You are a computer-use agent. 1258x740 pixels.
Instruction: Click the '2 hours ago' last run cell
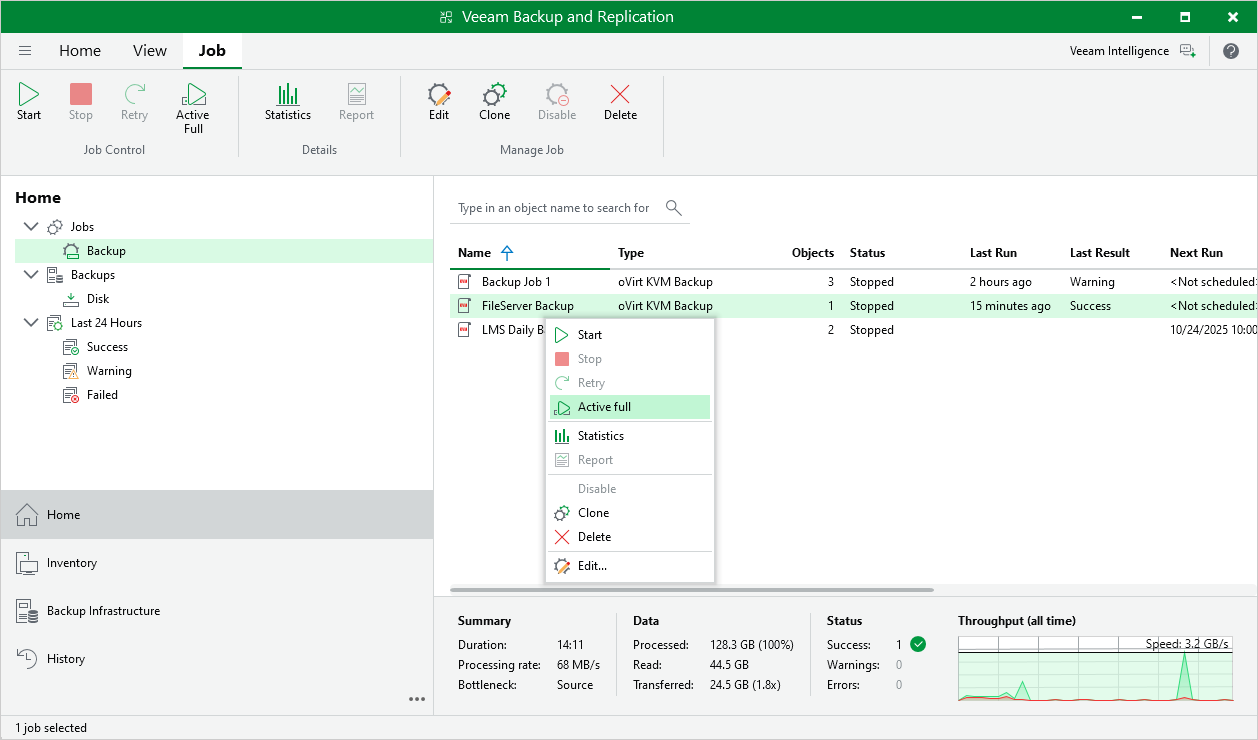1001,282
